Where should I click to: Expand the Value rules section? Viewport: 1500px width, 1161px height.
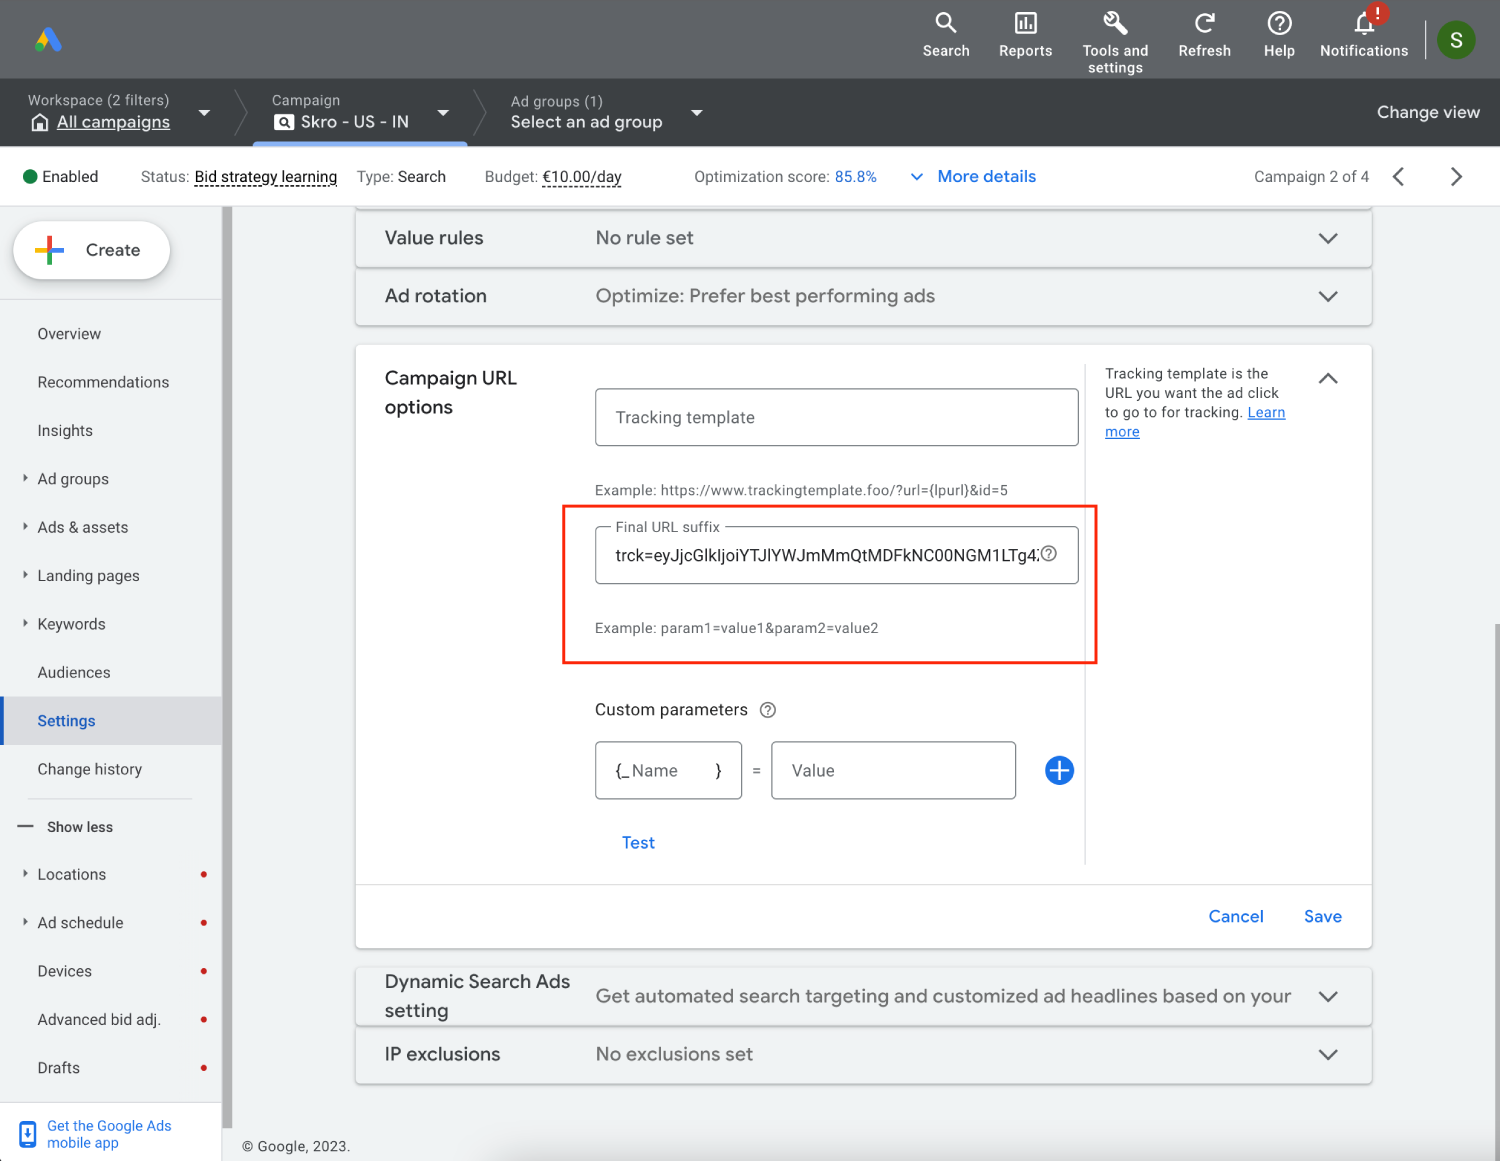pos(1328,238)
